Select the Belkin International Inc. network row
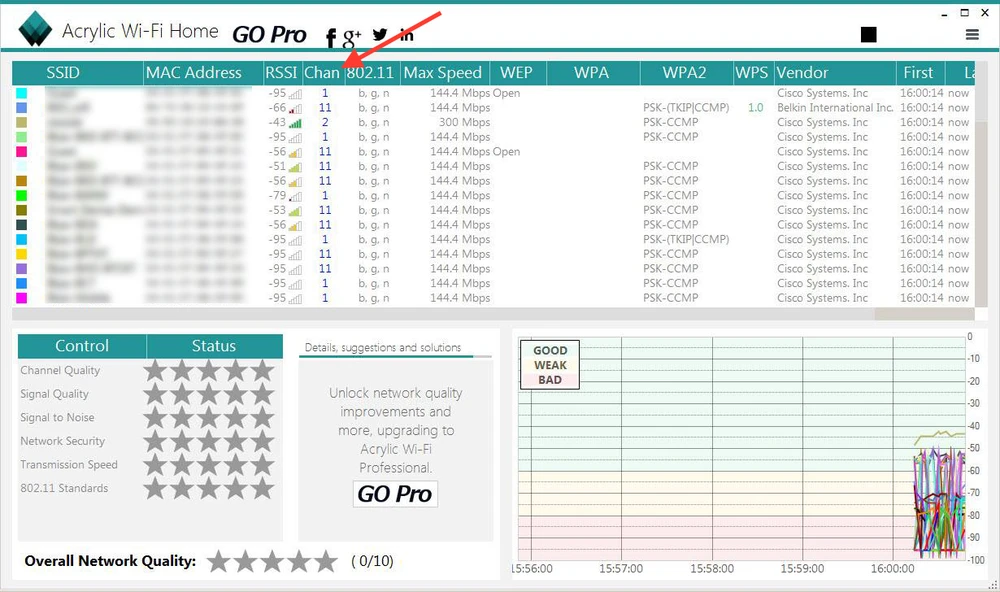Viewport: 1000px width, 592px height. [500, 108]
